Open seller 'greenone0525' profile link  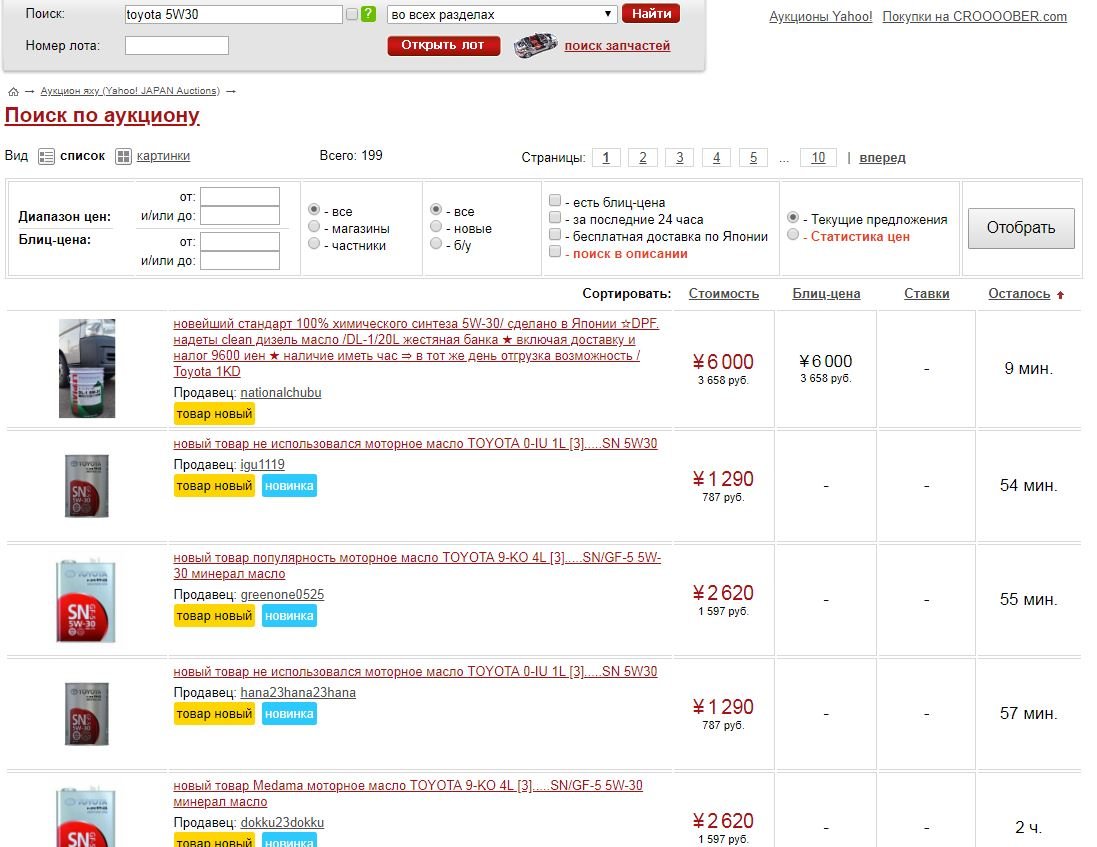pyautogui.click(x=282, y=595)
